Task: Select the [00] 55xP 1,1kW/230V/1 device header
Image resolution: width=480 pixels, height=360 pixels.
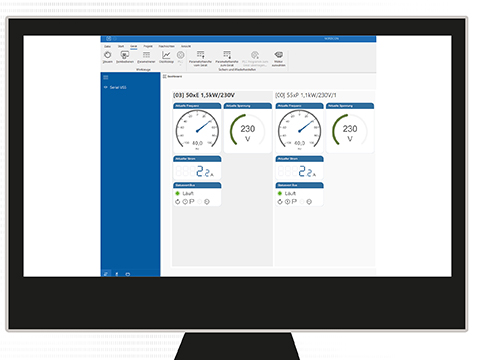Action: pos(306,95)
